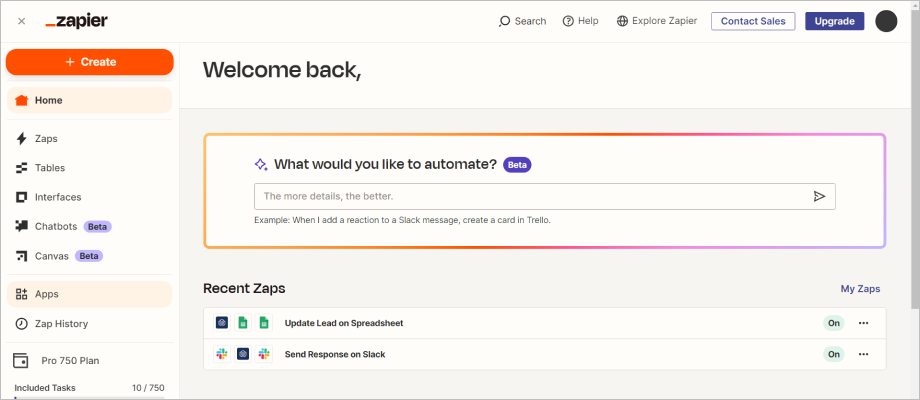The image size is (920, 400).
Task: Click the dark blue app icon in Update Lead row
Action: (222, 323)
